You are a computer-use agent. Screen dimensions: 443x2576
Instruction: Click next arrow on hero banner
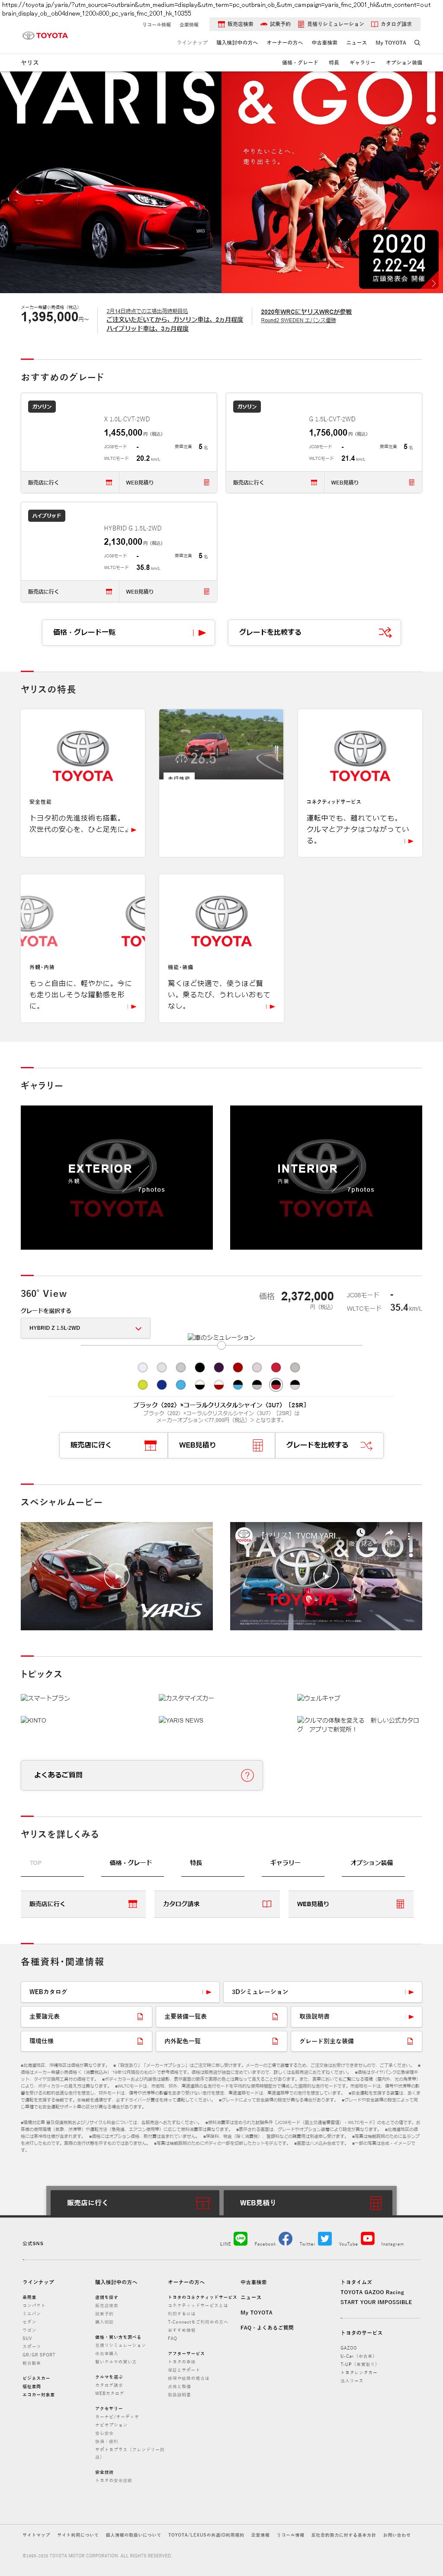point(434,283)
